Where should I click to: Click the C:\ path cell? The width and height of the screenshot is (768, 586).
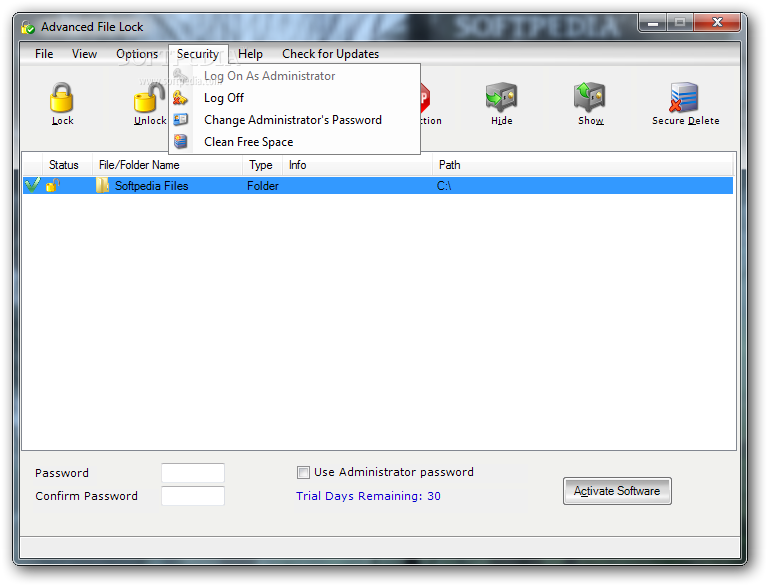point(444,186)
